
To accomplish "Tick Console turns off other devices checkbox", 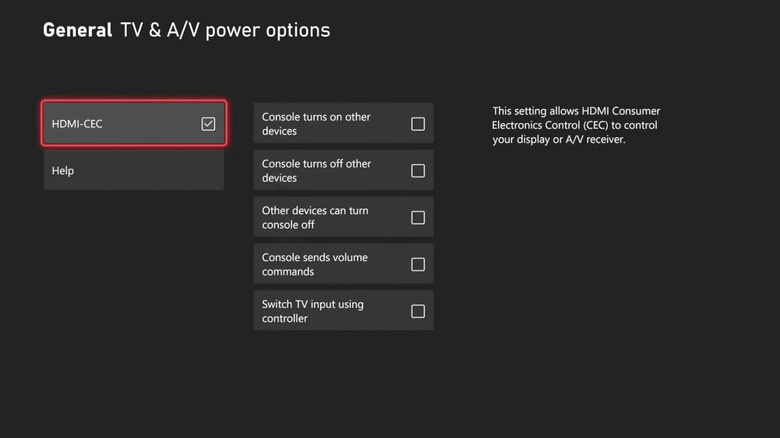I will (418, 171).
